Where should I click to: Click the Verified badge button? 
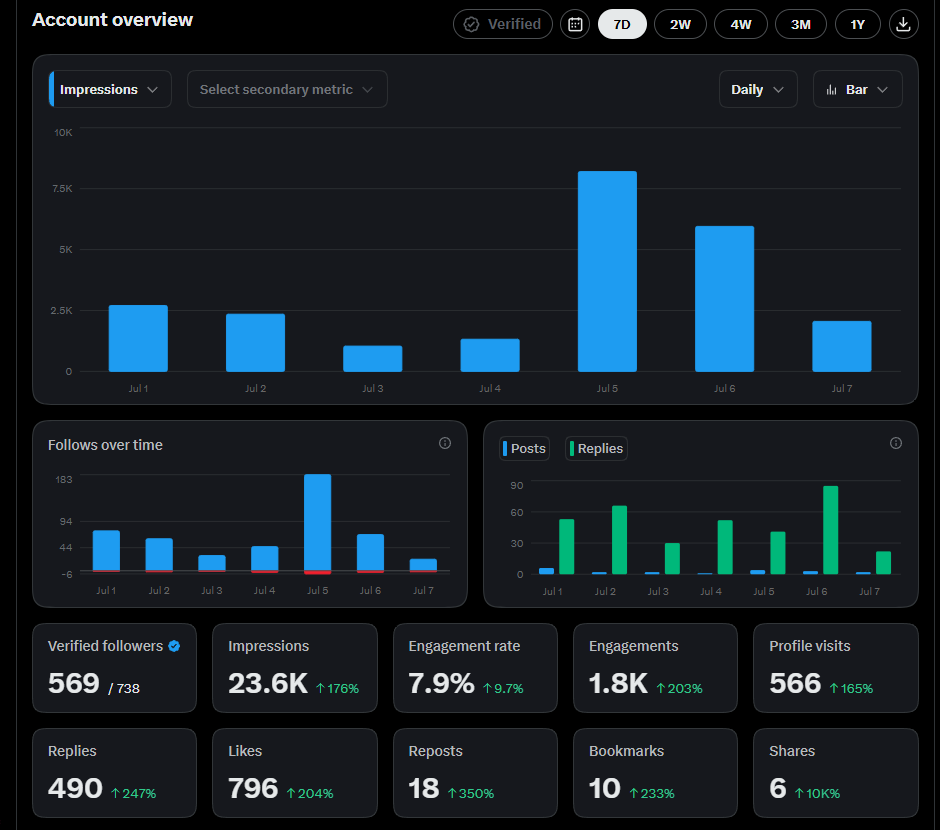(x=502, y=25)
